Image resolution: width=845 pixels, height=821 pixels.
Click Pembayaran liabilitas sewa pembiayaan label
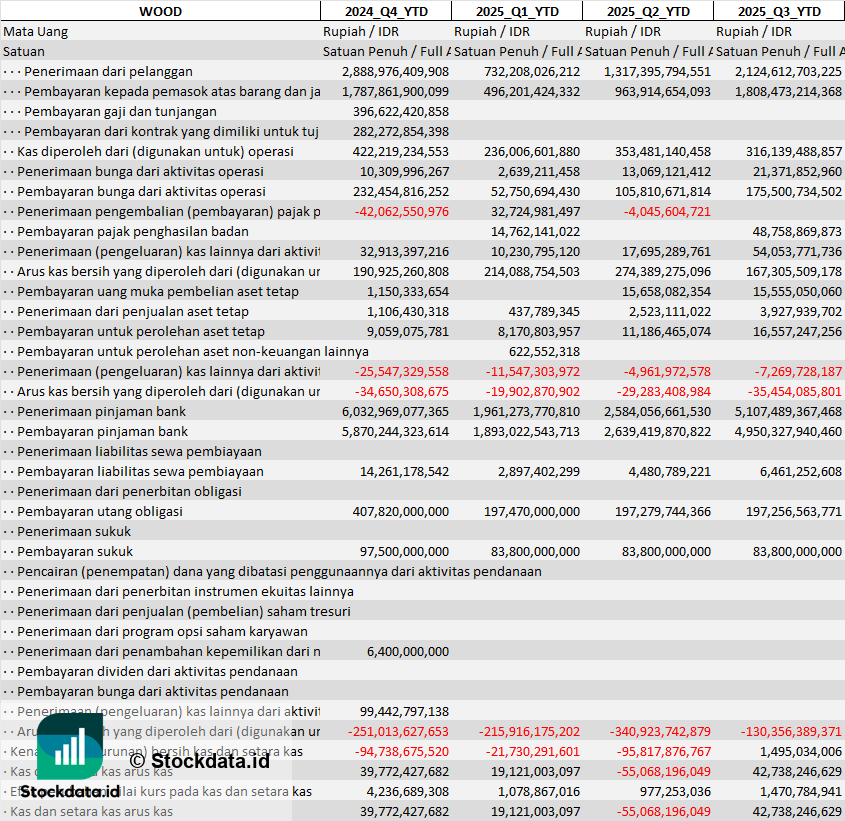coord(140,471)
